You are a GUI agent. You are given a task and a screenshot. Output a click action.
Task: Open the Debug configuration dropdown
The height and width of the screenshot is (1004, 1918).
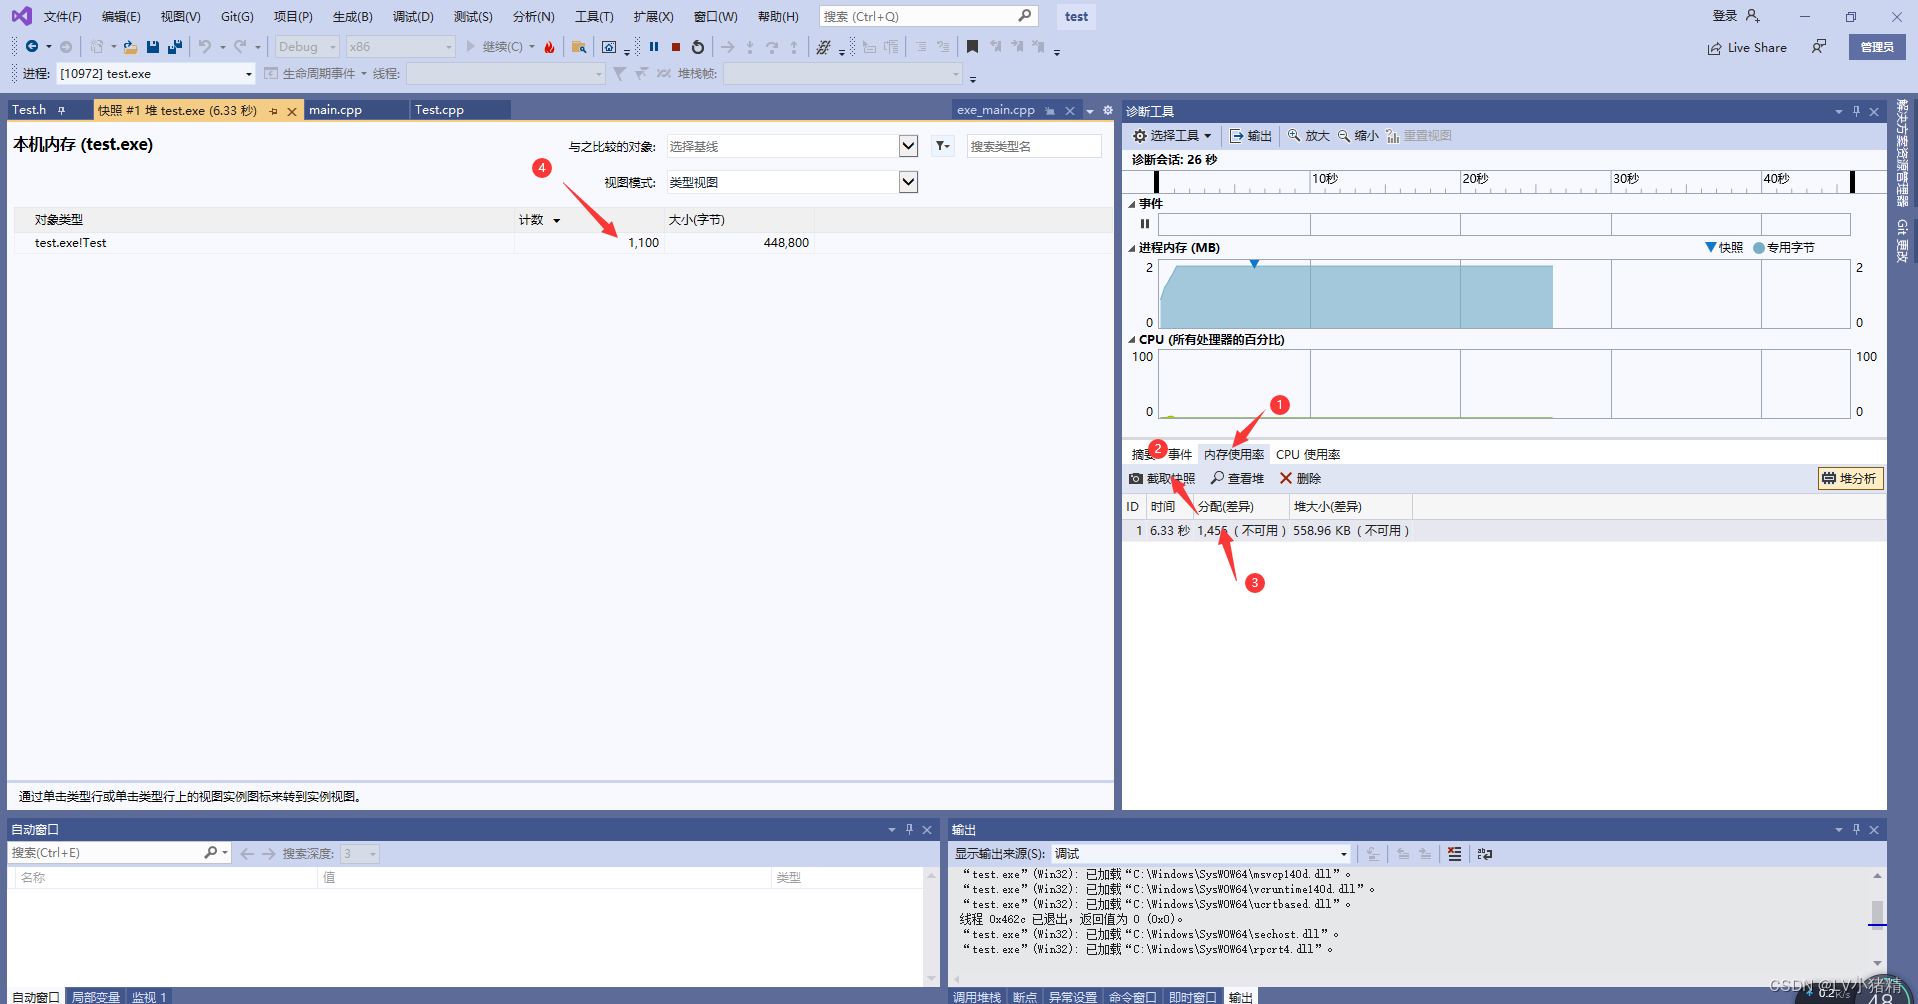point(307,47)
